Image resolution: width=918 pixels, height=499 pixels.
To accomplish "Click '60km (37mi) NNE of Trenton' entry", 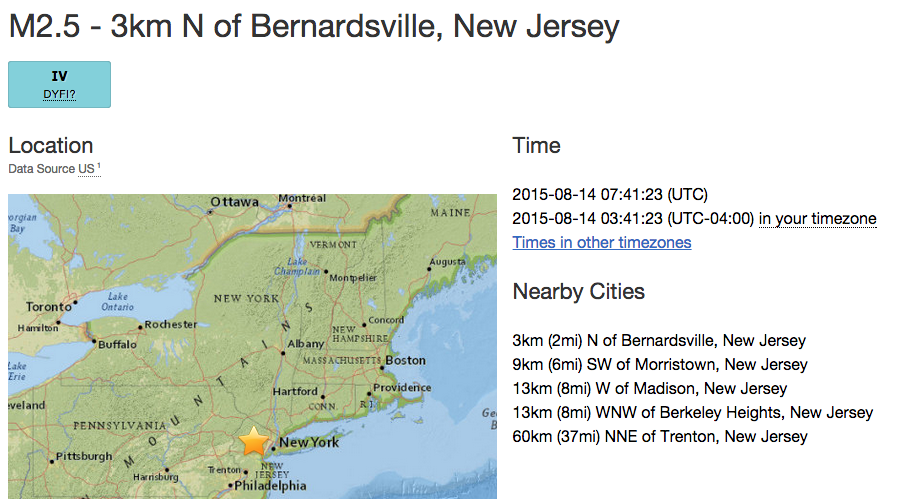I will (659, 436).
